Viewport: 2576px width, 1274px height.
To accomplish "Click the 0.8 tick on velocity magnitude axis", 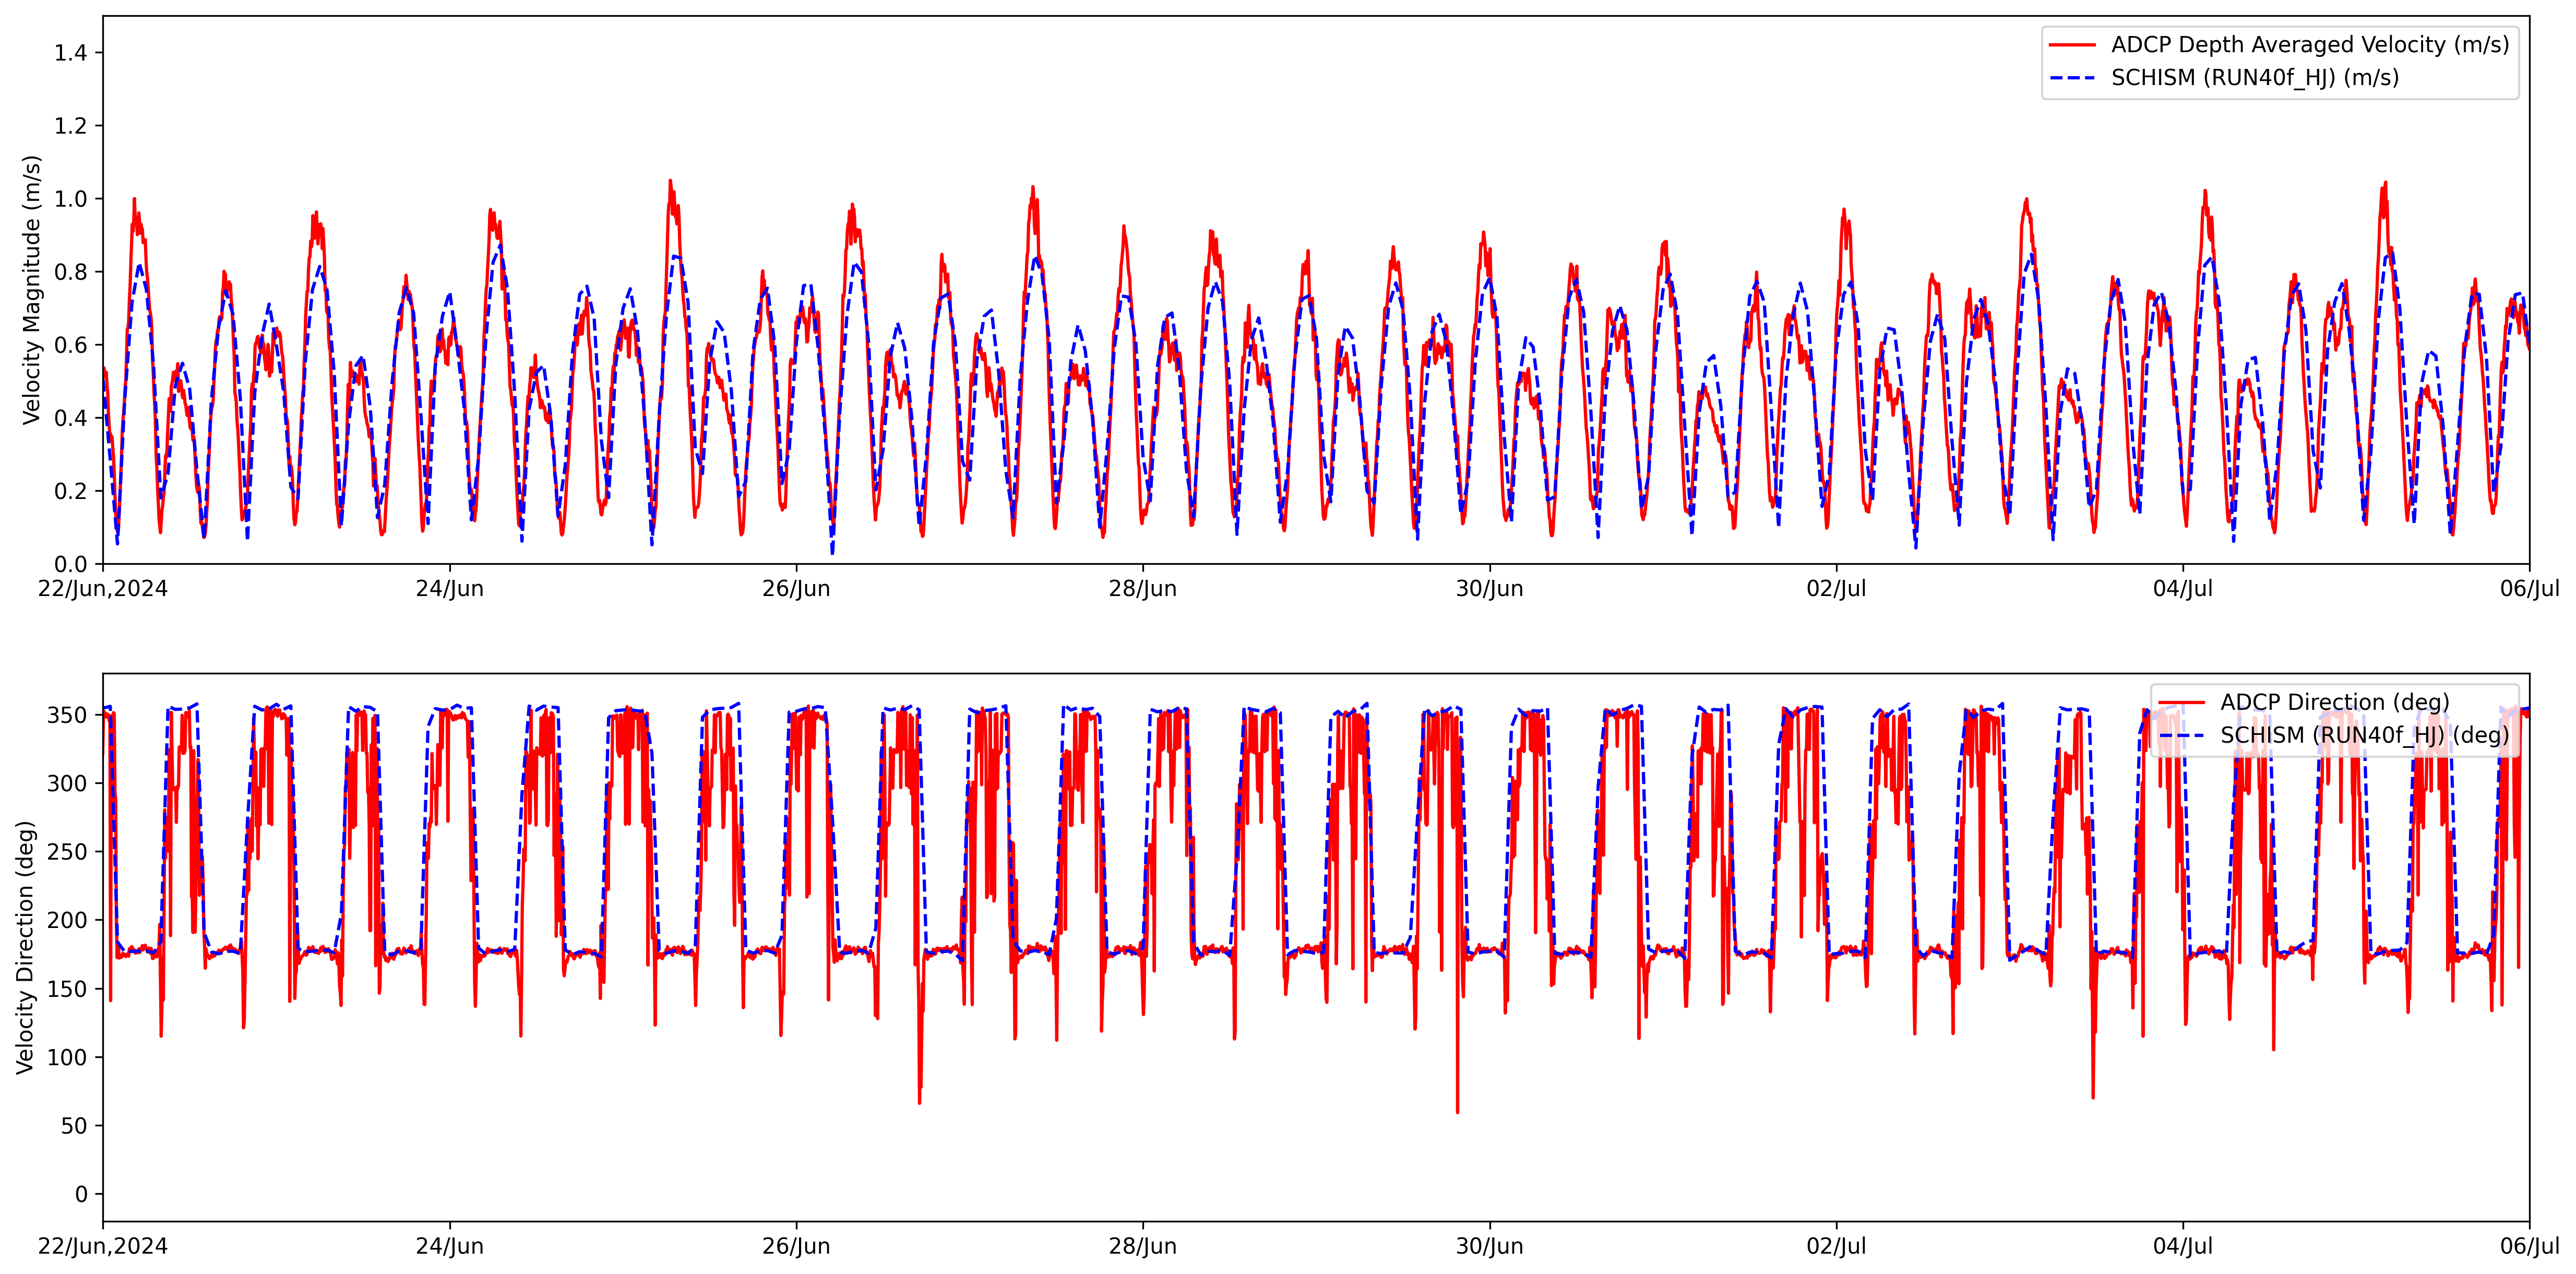I will pos(70,272).
